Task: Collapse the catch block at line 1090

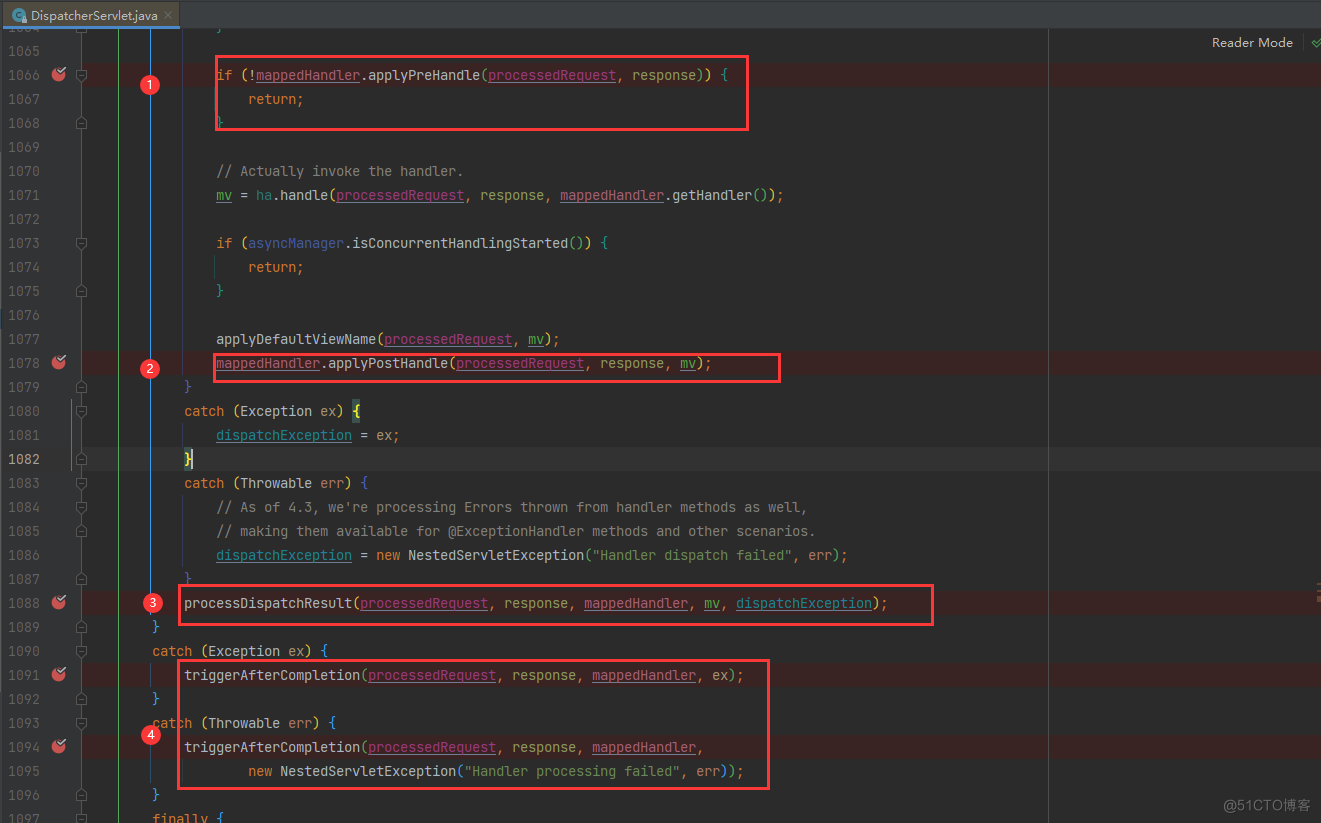Action: pyautogui.click(x=81, y=651)
